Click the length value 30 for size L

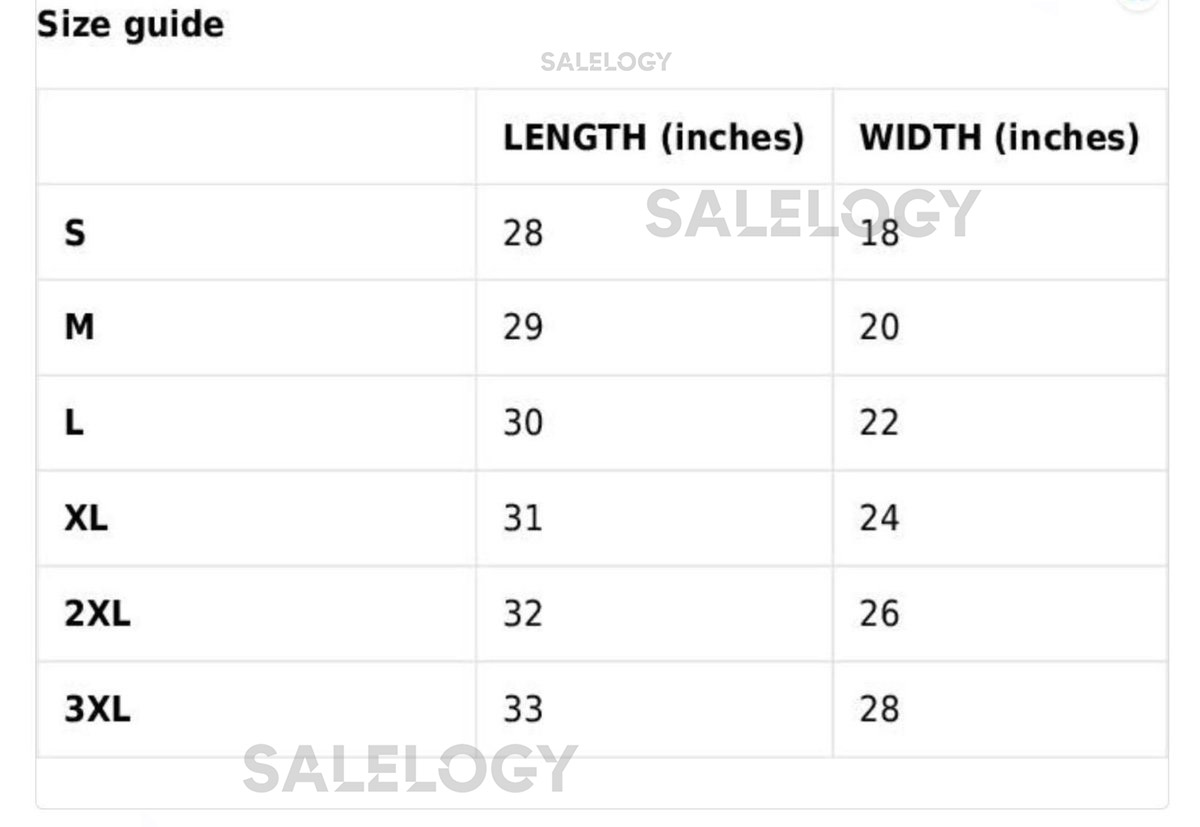[522, 423]
